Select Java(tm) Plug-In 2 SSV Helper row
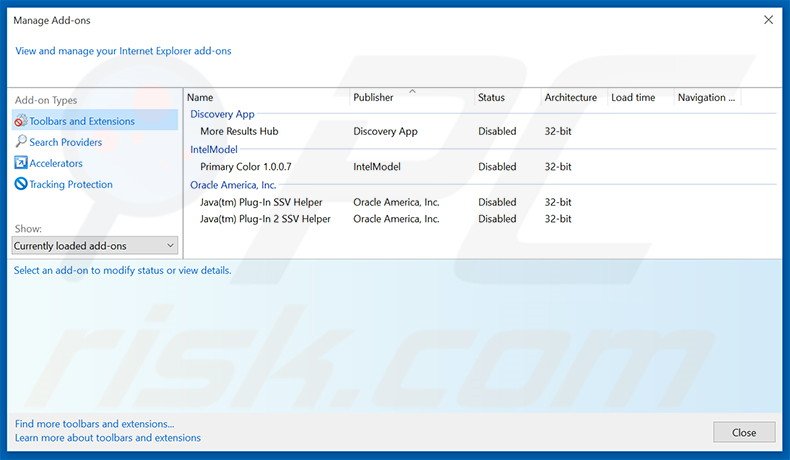The image size is (790, 460). click(265, 219)
